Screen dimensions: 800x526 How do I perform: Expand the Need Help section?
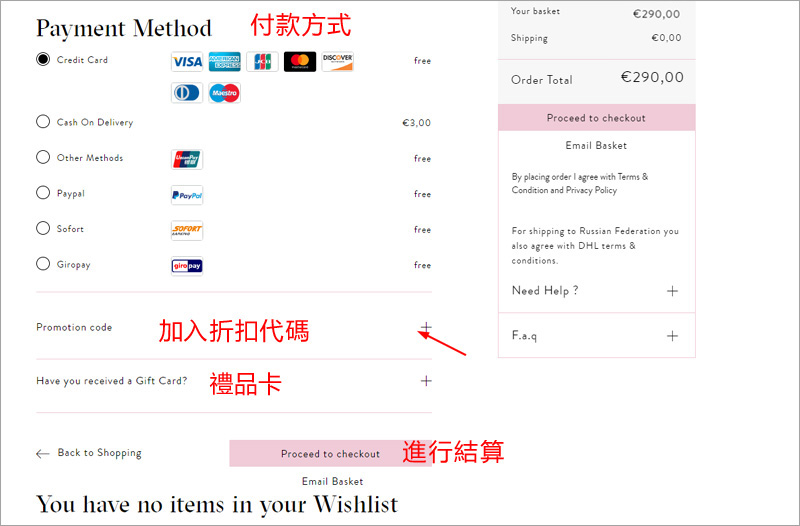pos(672,291)
